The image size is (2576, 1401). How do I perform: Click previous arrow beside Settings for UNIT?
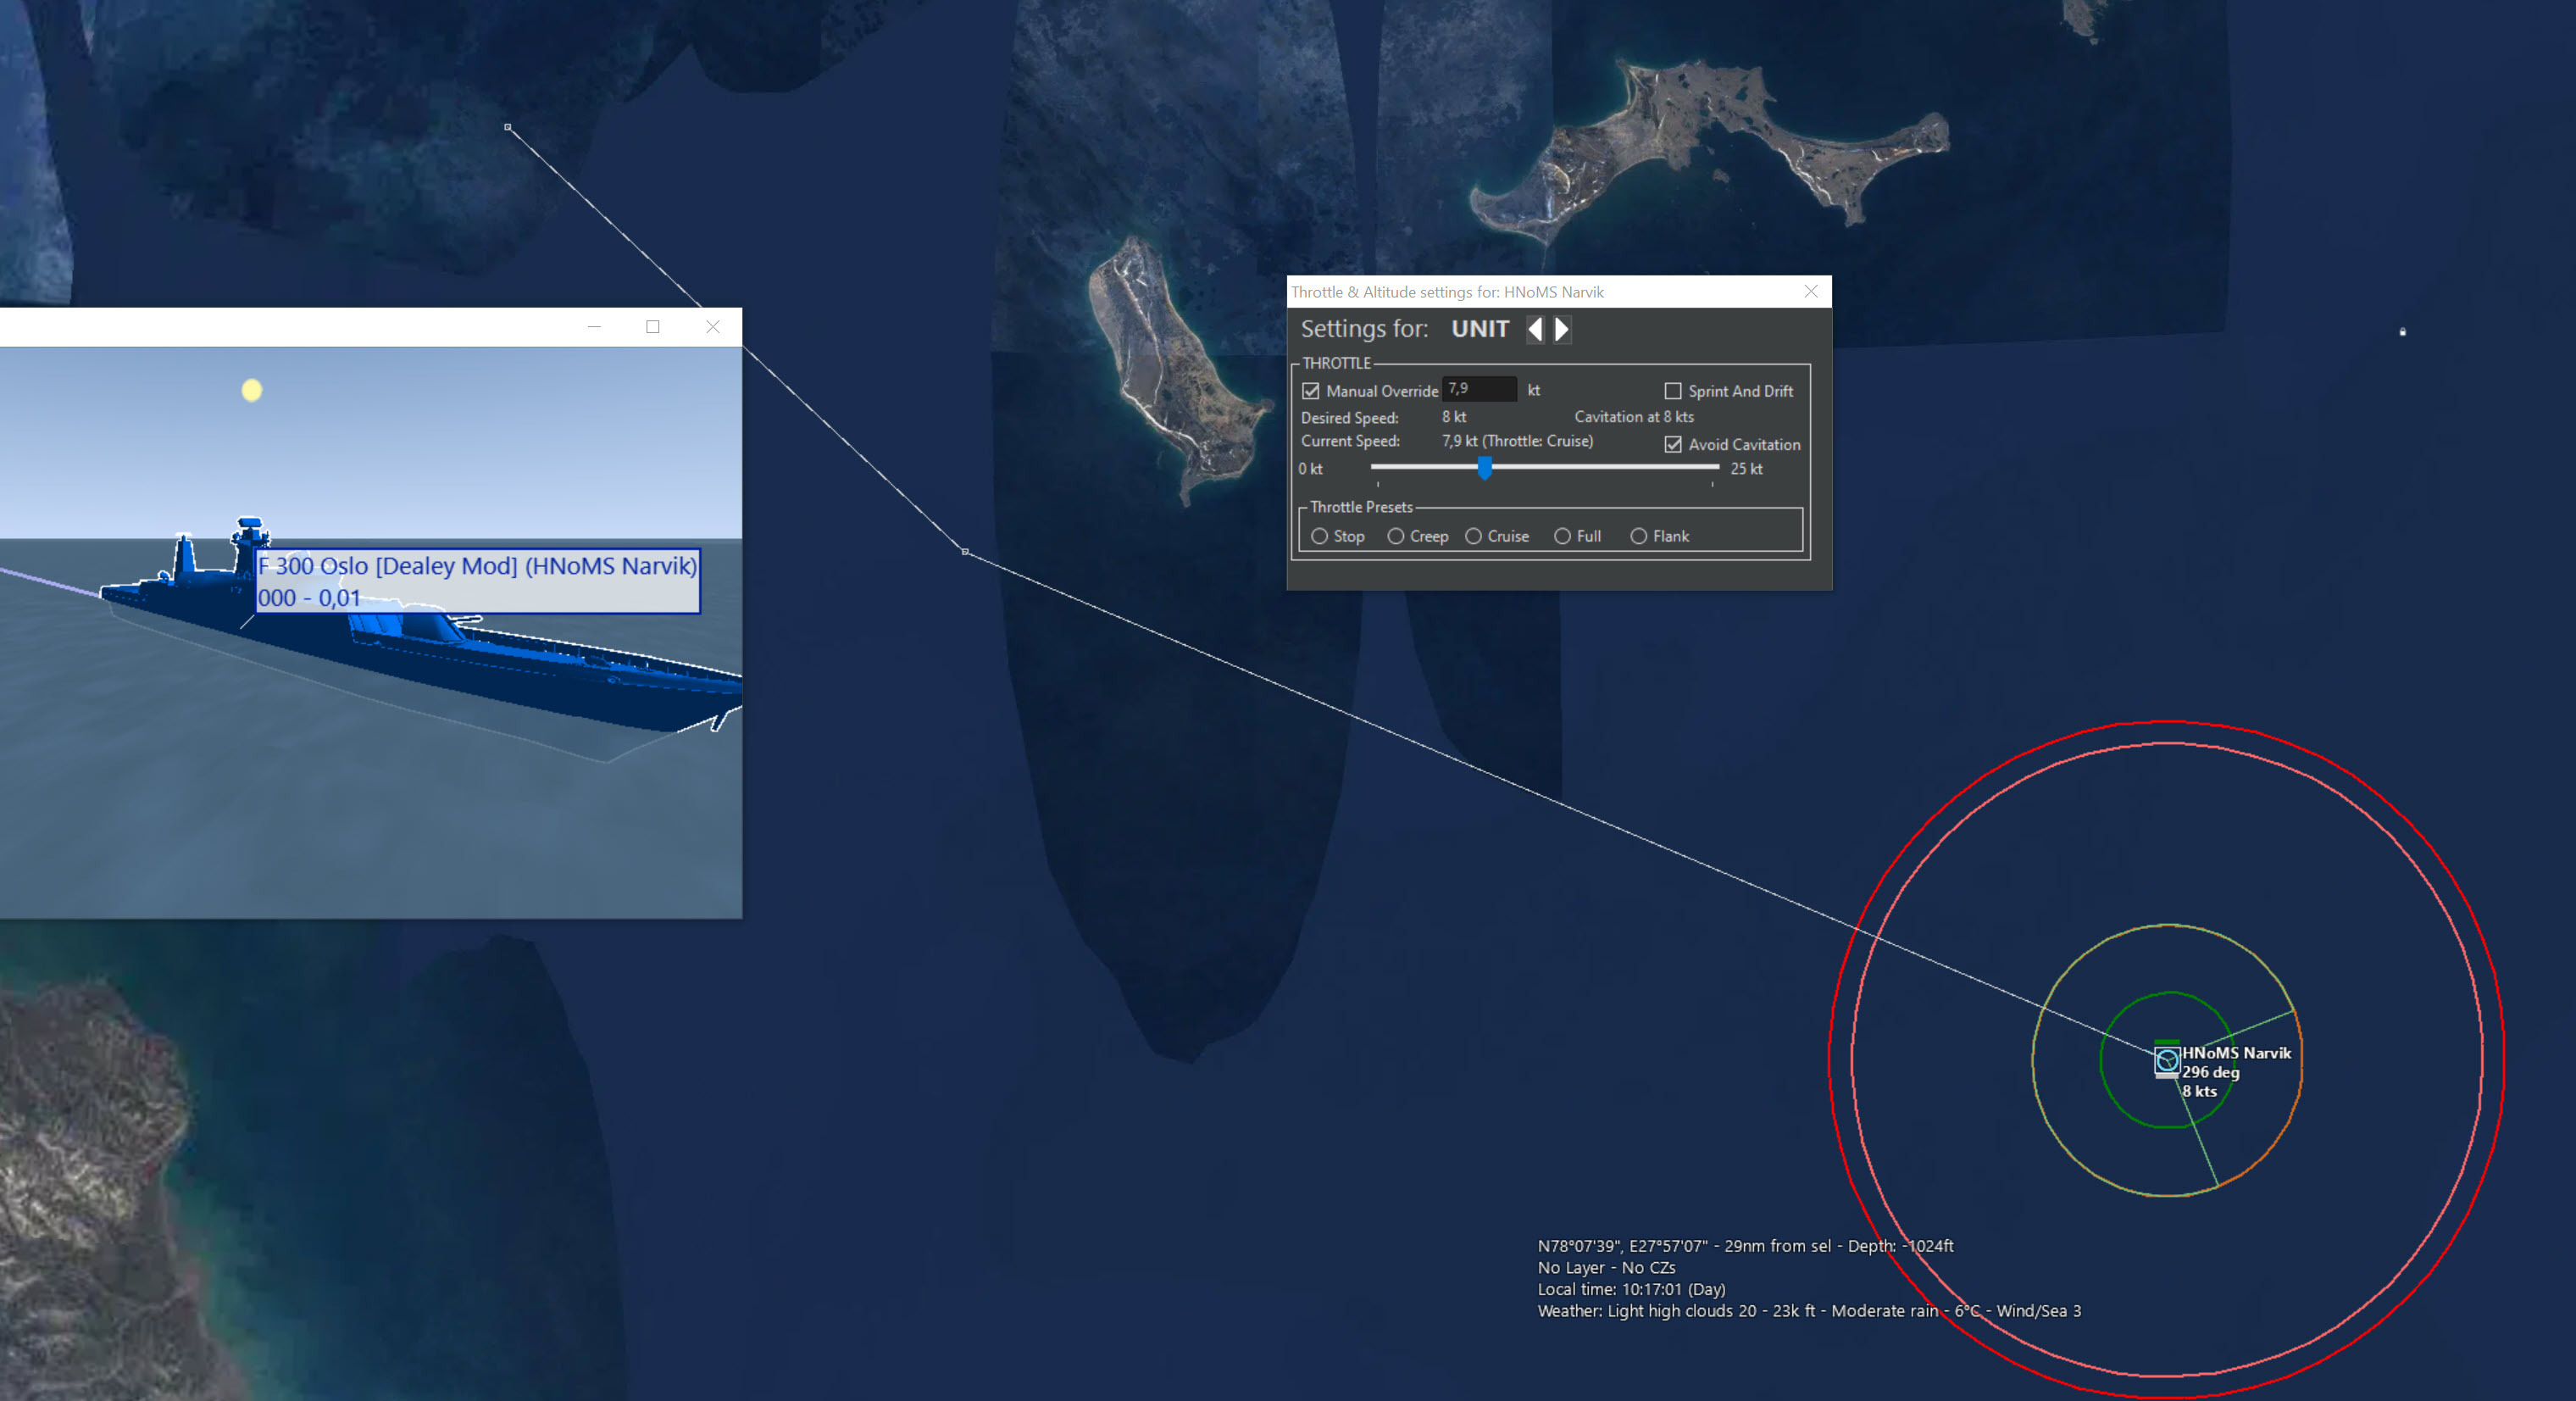tap(1535, 329)
